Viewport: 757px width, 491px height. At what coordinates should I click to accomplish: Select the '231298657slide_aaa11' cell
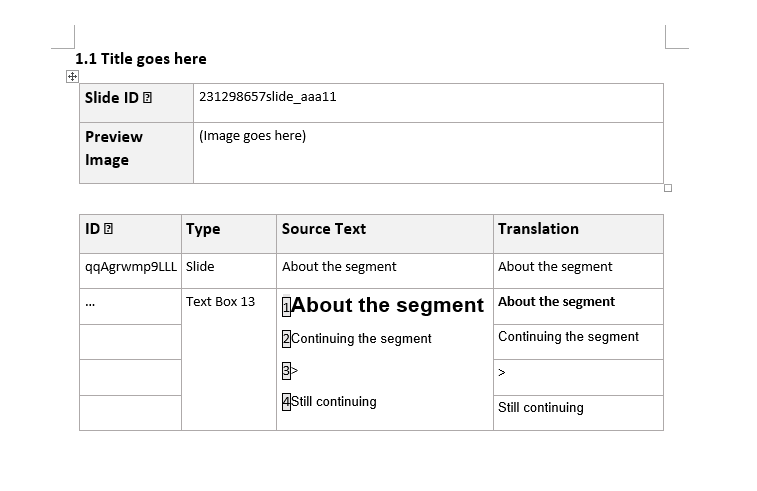(x=428, y=103)
